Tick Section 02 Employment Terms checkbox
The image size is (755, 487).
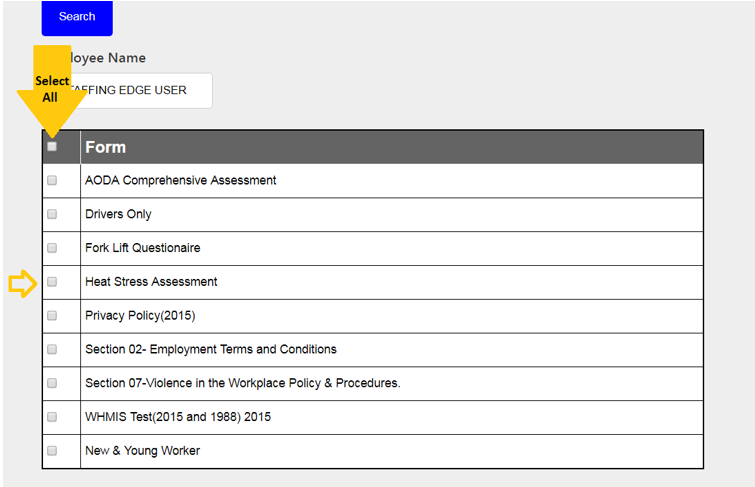(x=52, y=350)
